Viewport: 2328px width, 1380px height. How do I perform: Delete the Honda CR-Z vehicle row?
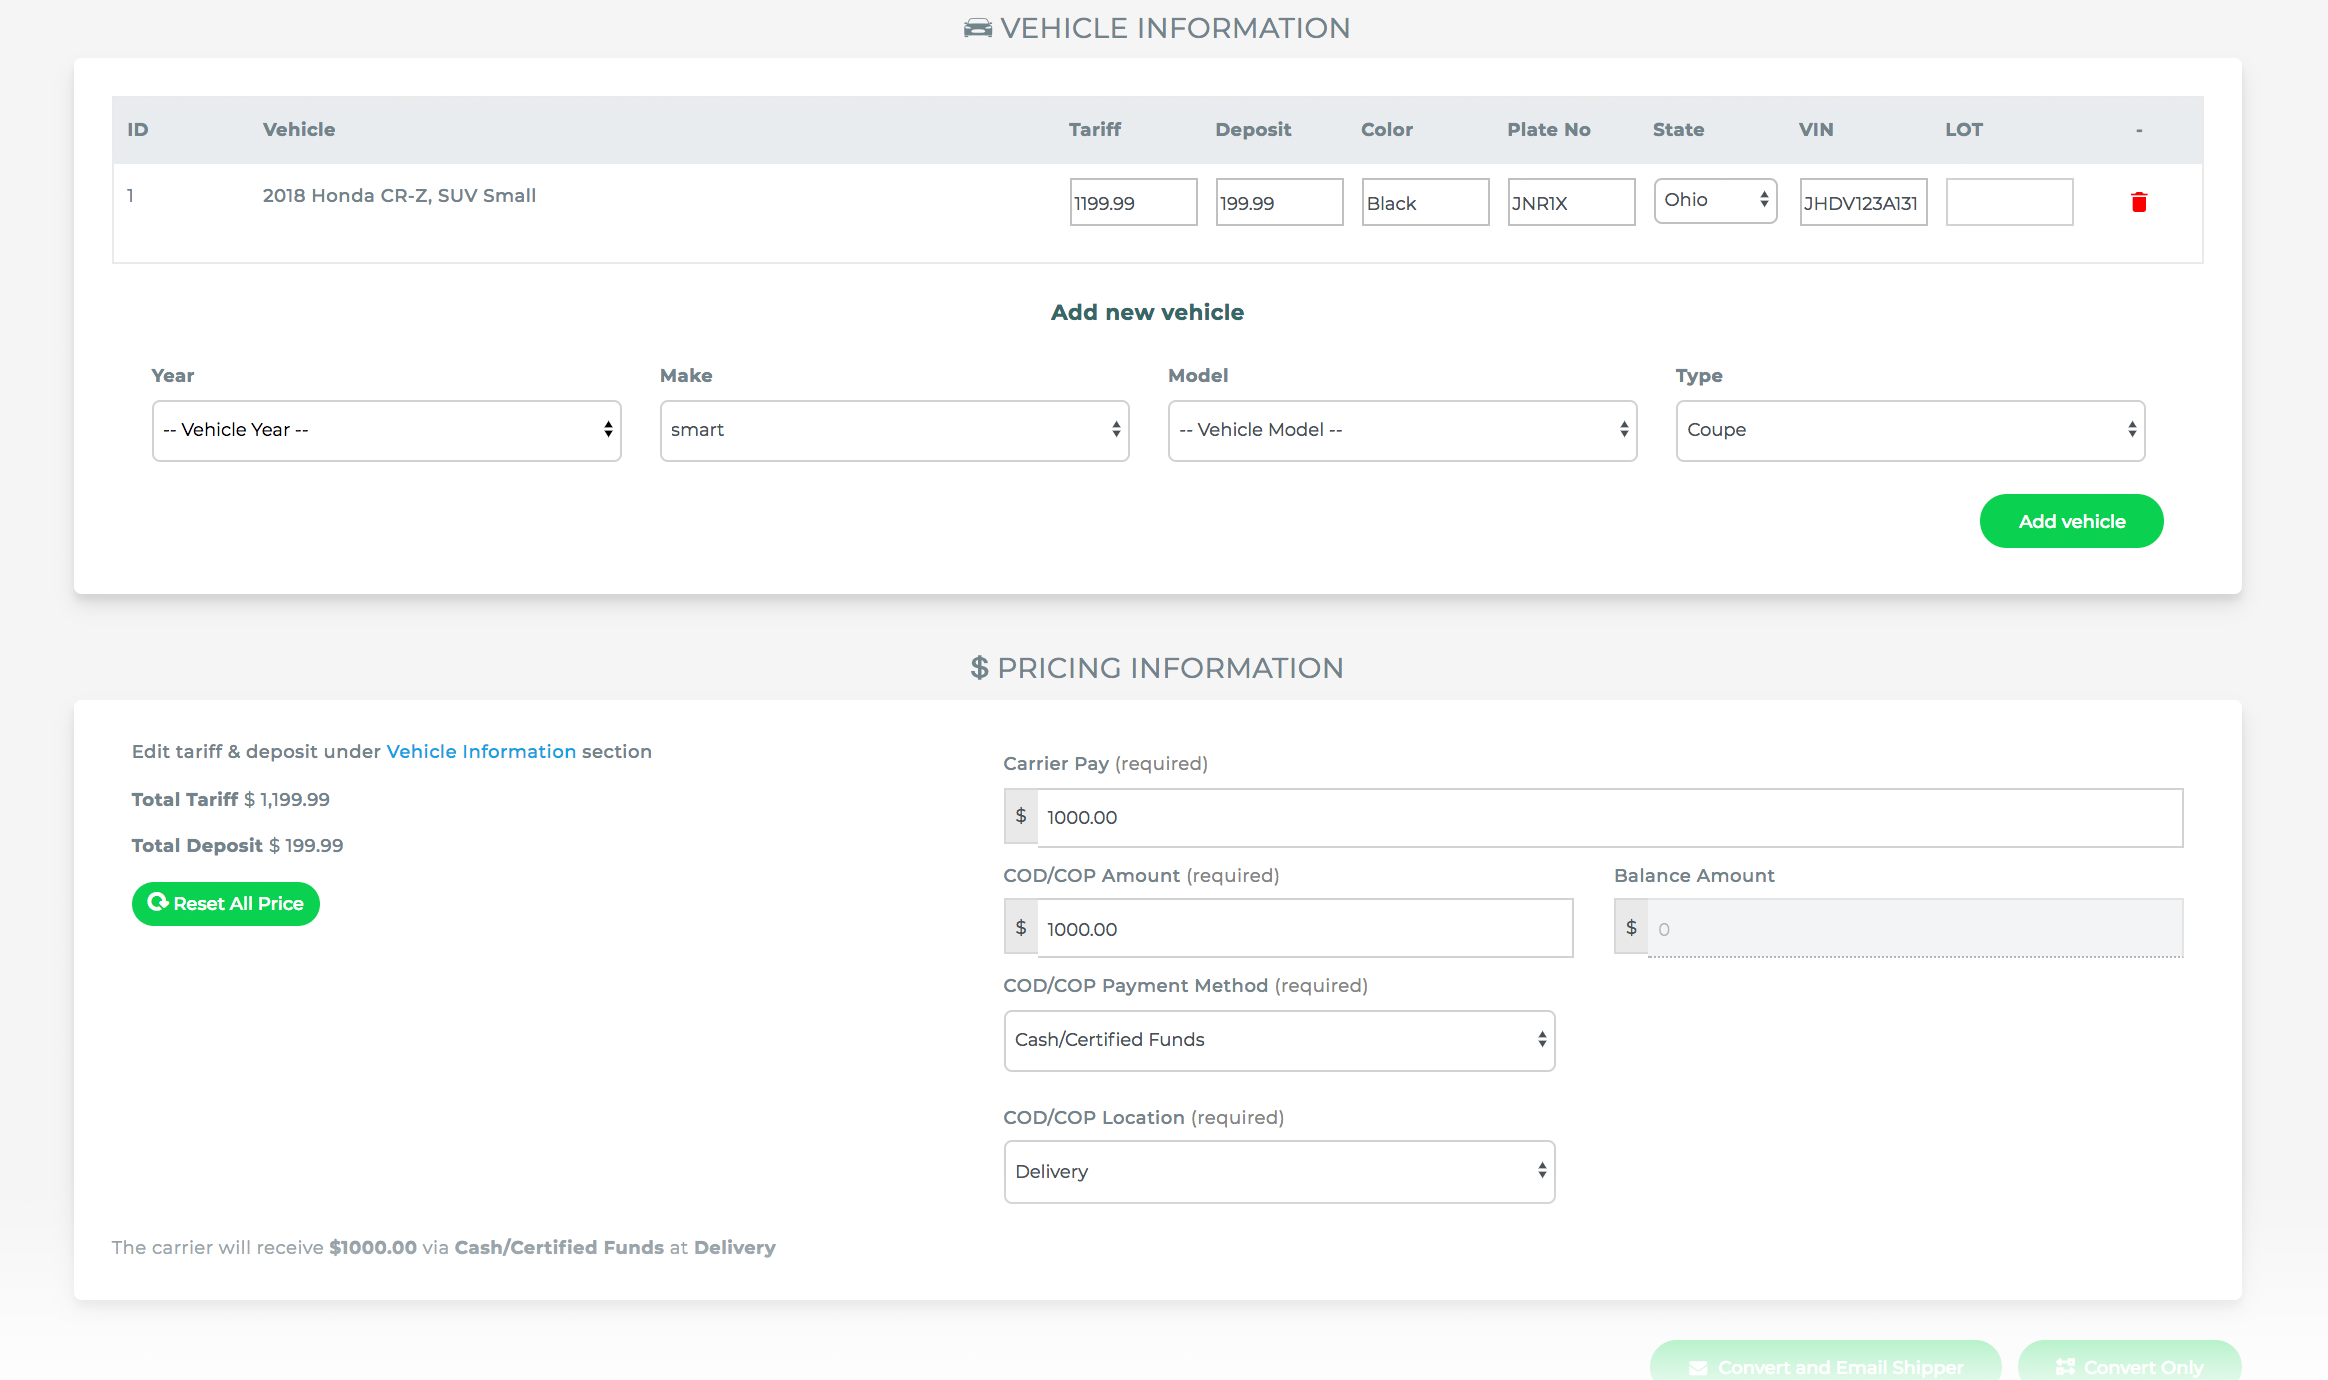(2139, 203)
